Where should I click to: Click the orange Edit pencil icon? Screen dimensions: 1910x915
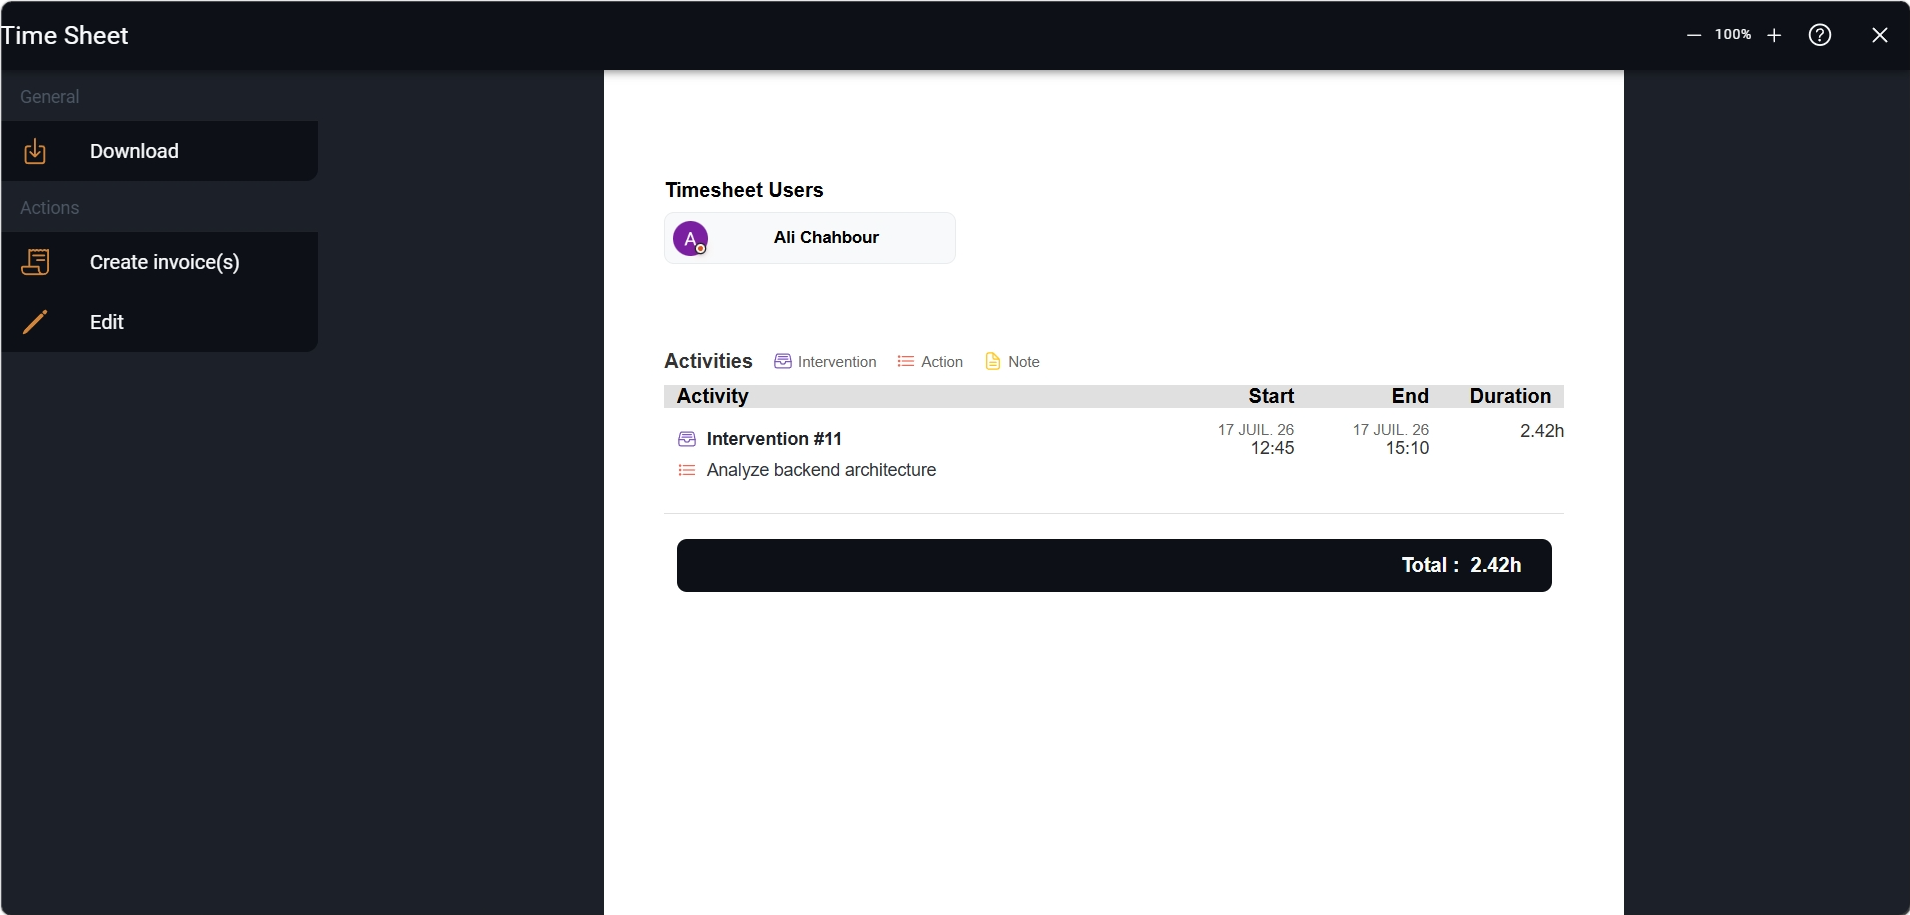pyautogui.click(x=35, y=322)
